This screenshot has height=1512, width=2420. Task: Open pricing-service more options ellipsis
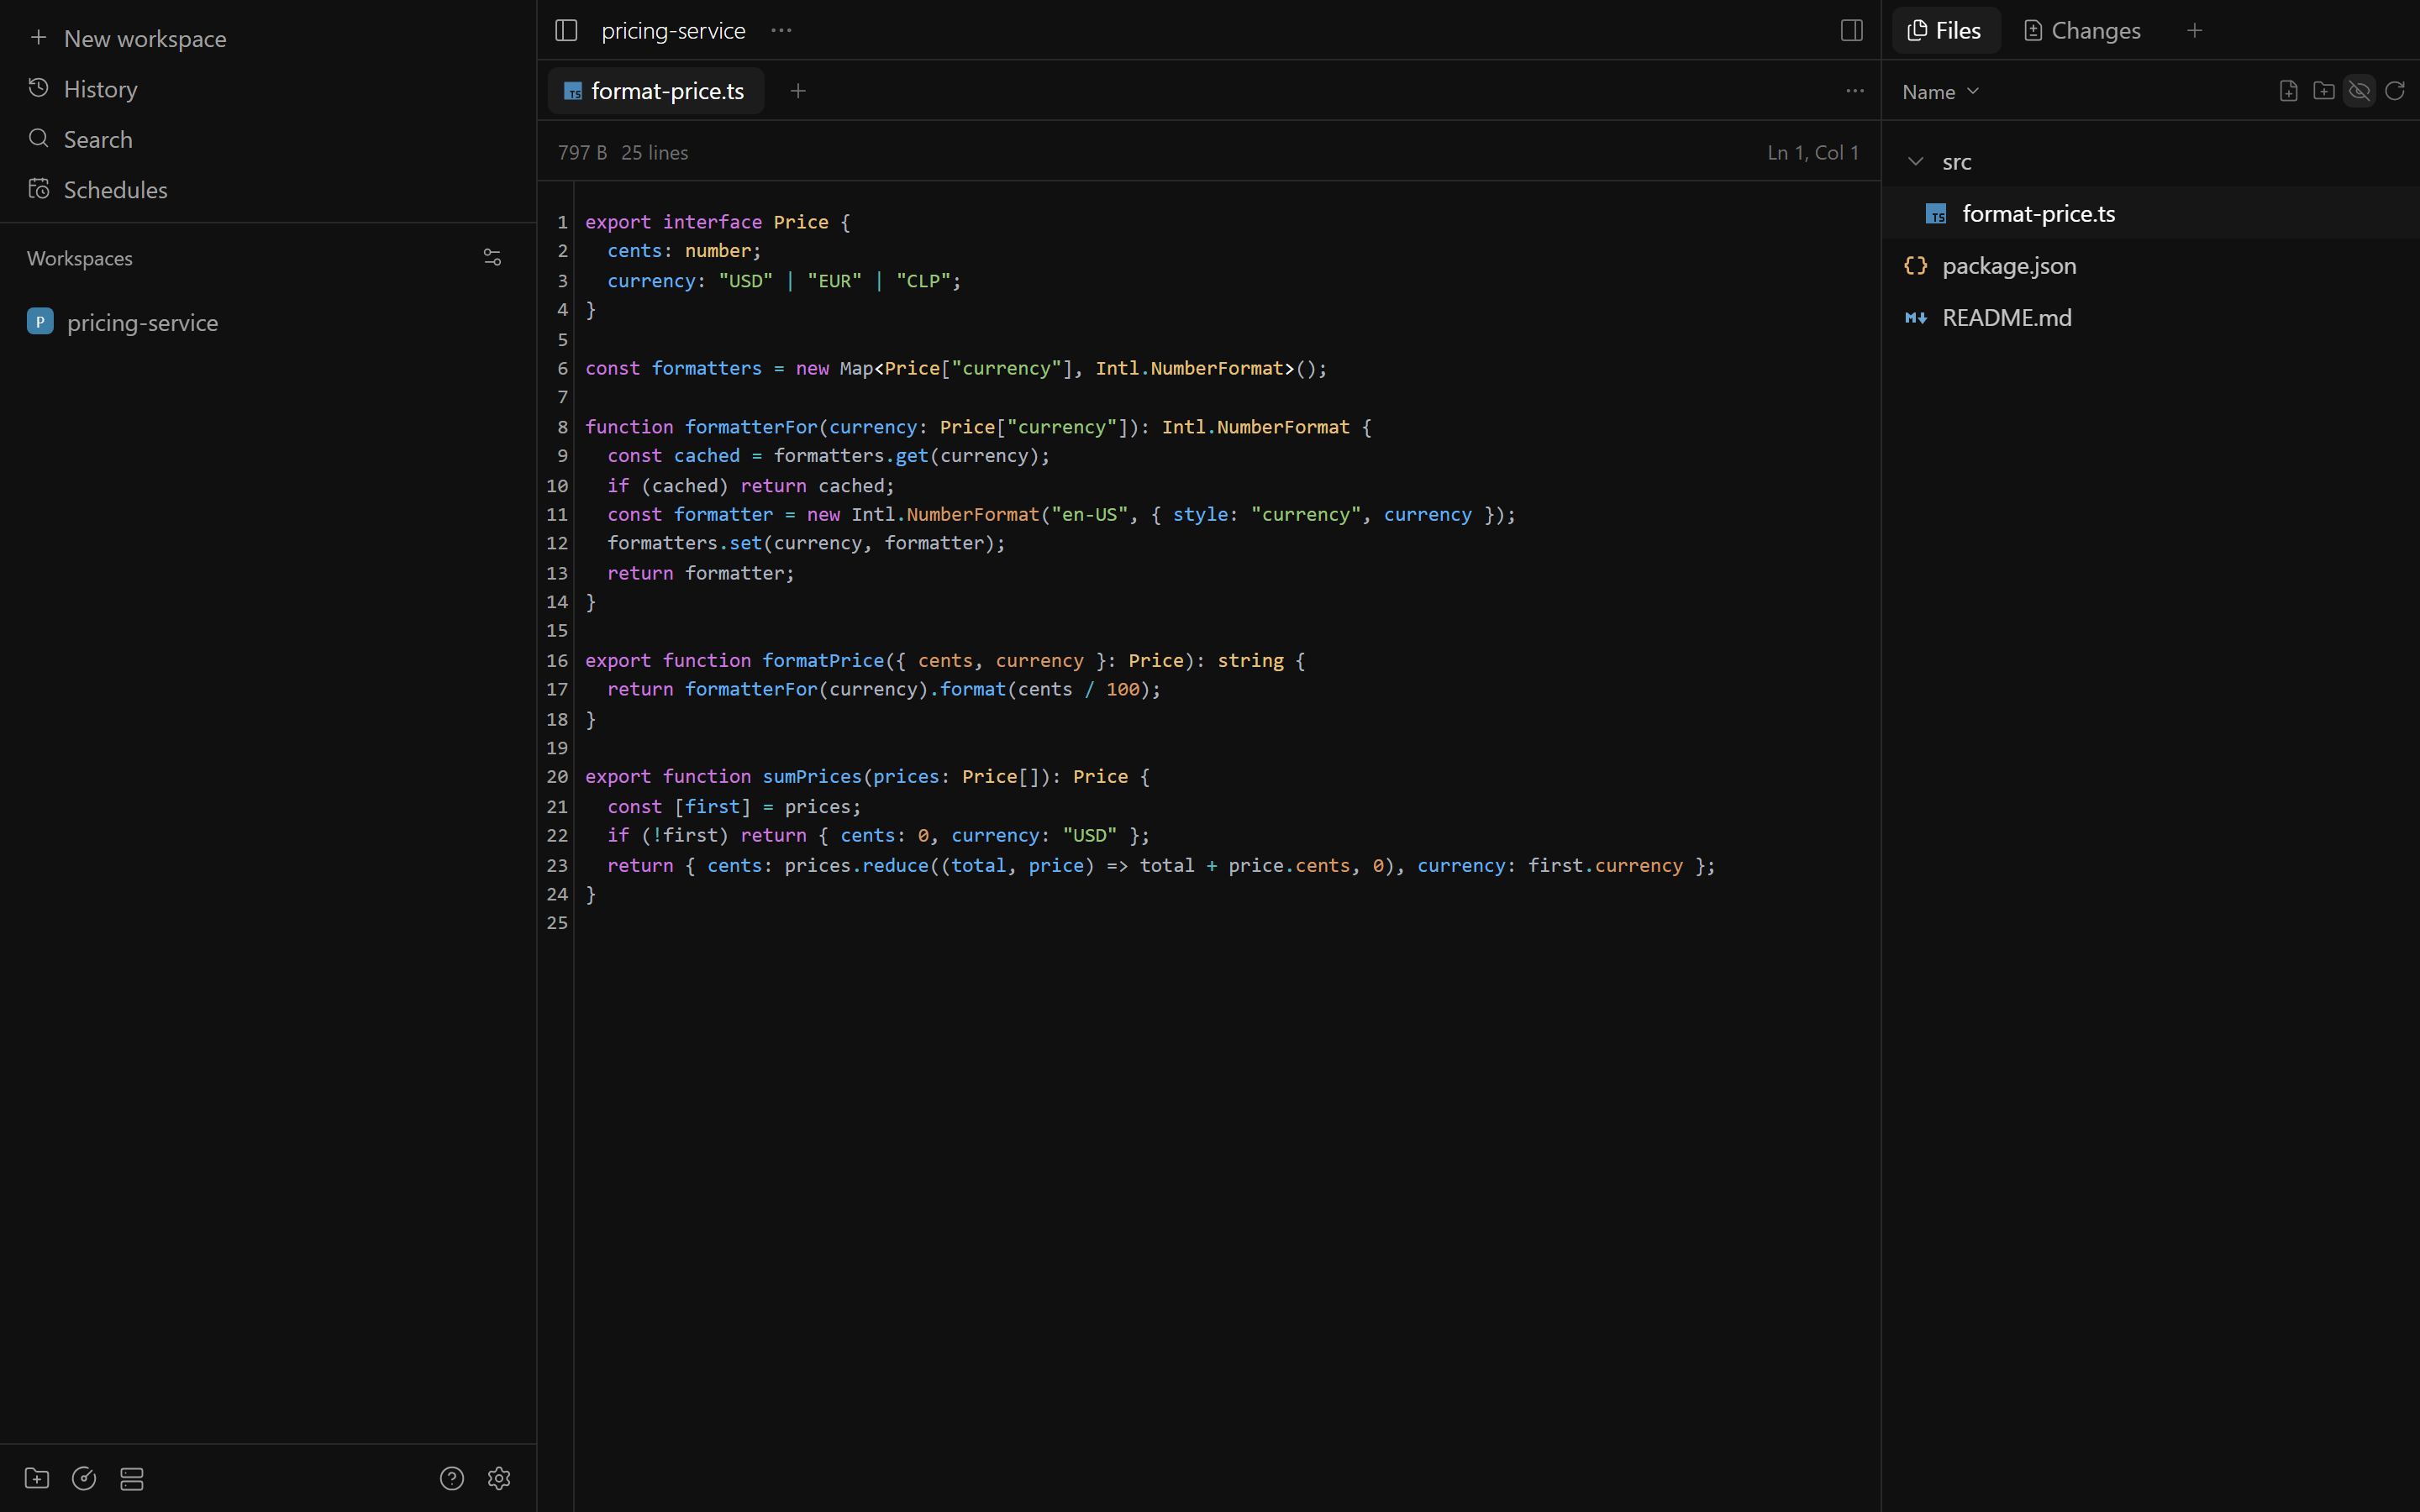coord(781,30)
